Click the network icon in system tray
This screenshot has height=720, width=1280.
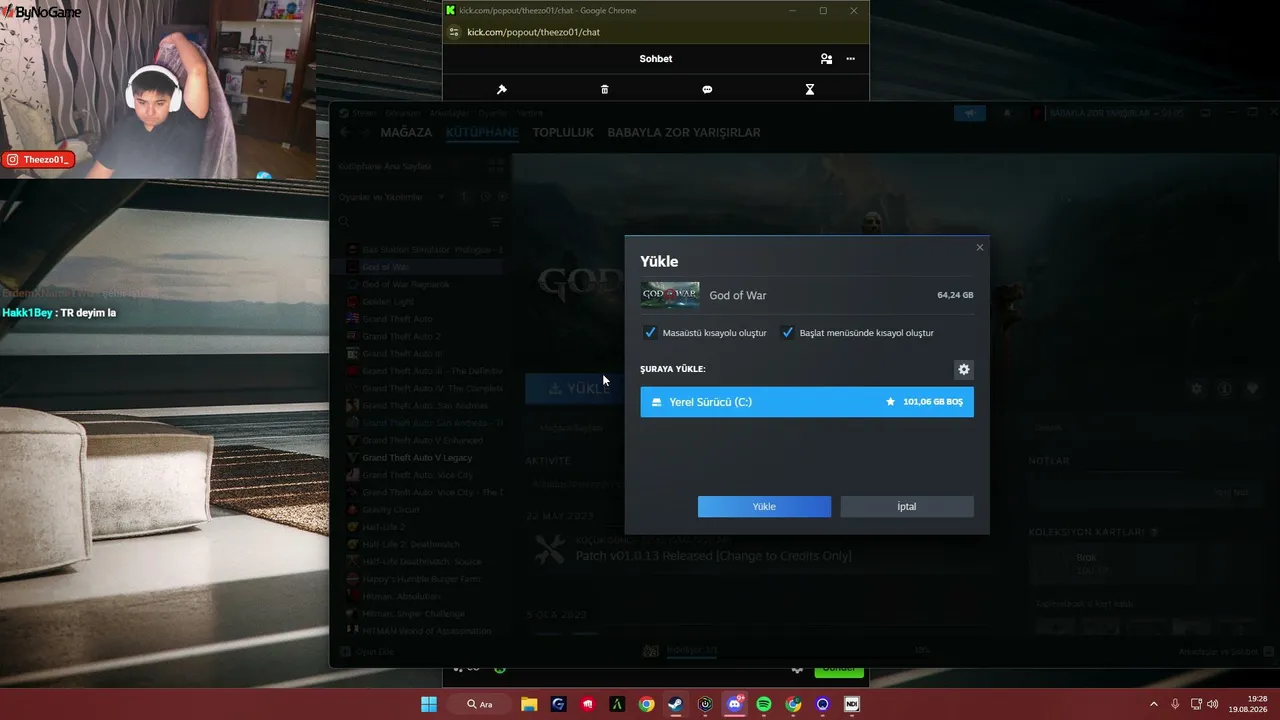click(1196, 704)
